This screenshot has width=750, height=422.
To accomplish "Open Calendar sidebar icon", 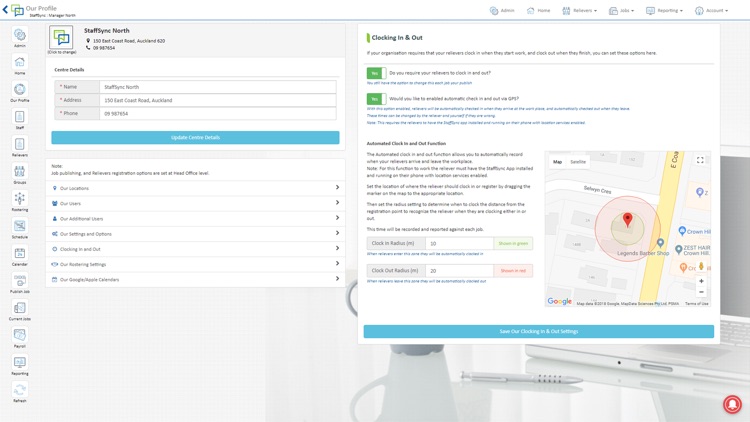I will [20, 253].
